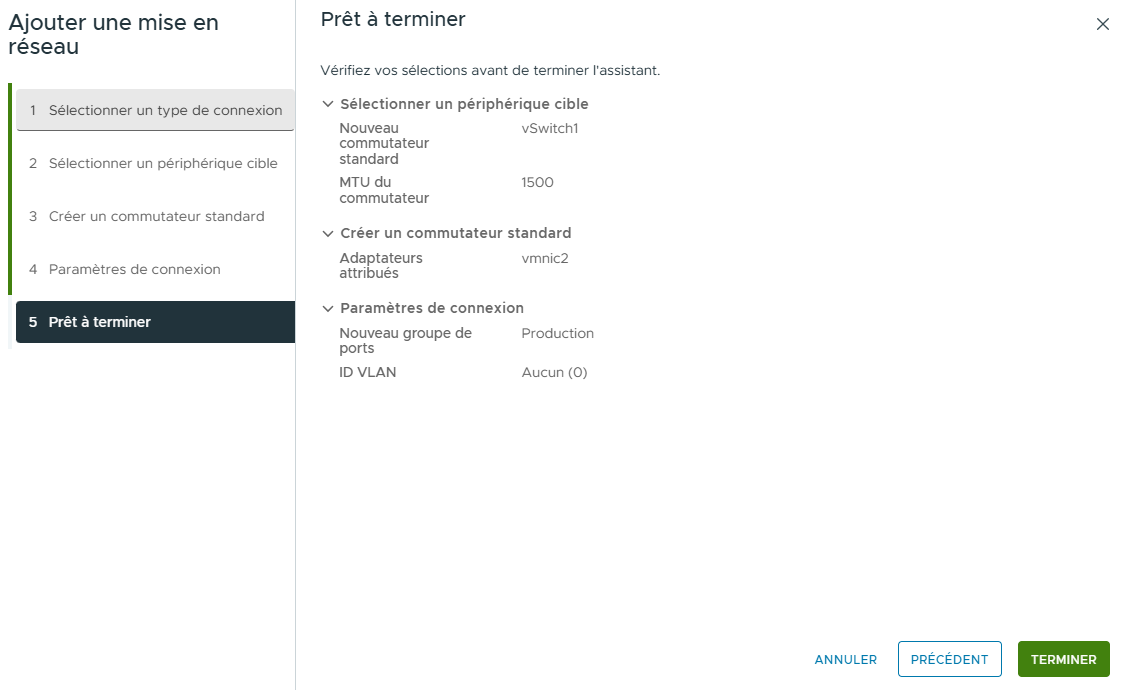
Task: Select step 4 'Paramètres de connexion'
Action: [x=154, y=269]
